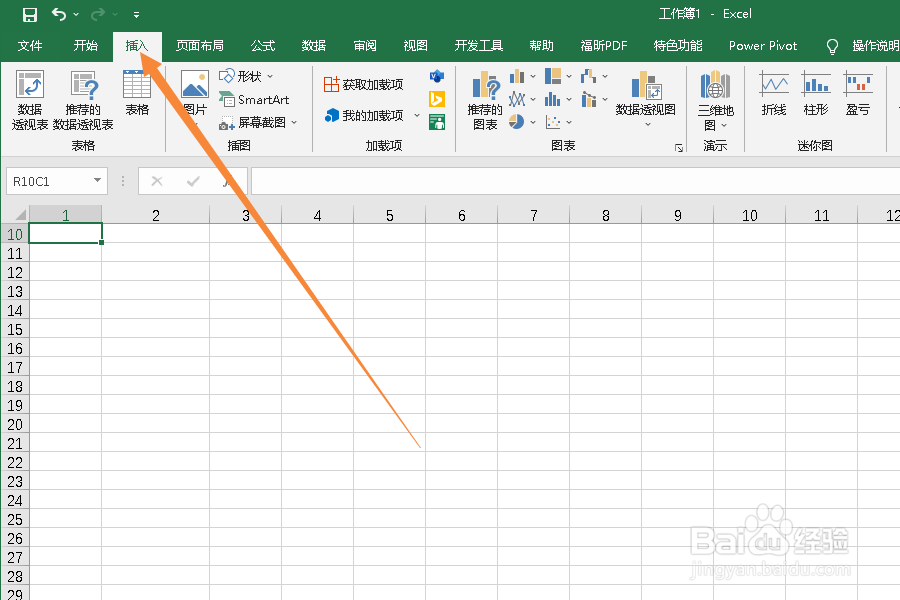Expand the 我的加载项 dropdown arrow
This screenshot has height=600, width=900.
[x=417, y=115]
